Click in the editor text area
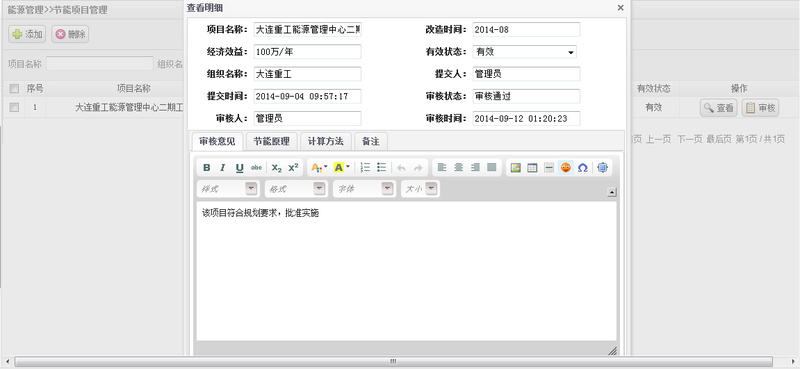This screenshot has height=369, width=800. point(407,272)
